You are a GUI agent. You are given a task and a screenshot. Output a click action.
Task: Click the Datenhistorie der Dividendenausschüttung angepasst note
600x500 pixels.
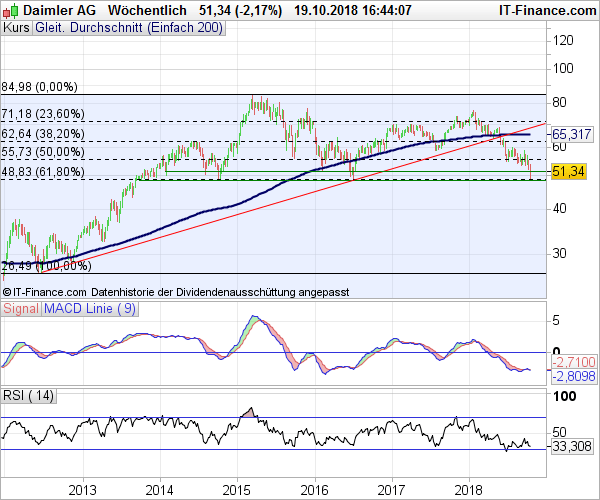[x=220, y=293]
